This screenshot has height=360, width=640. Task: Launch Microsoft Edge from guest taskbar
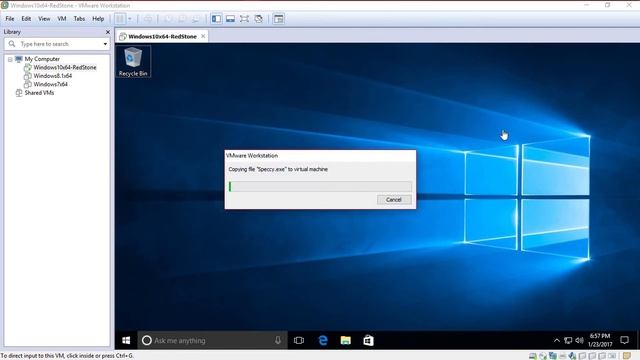click(x=323, y=340)
